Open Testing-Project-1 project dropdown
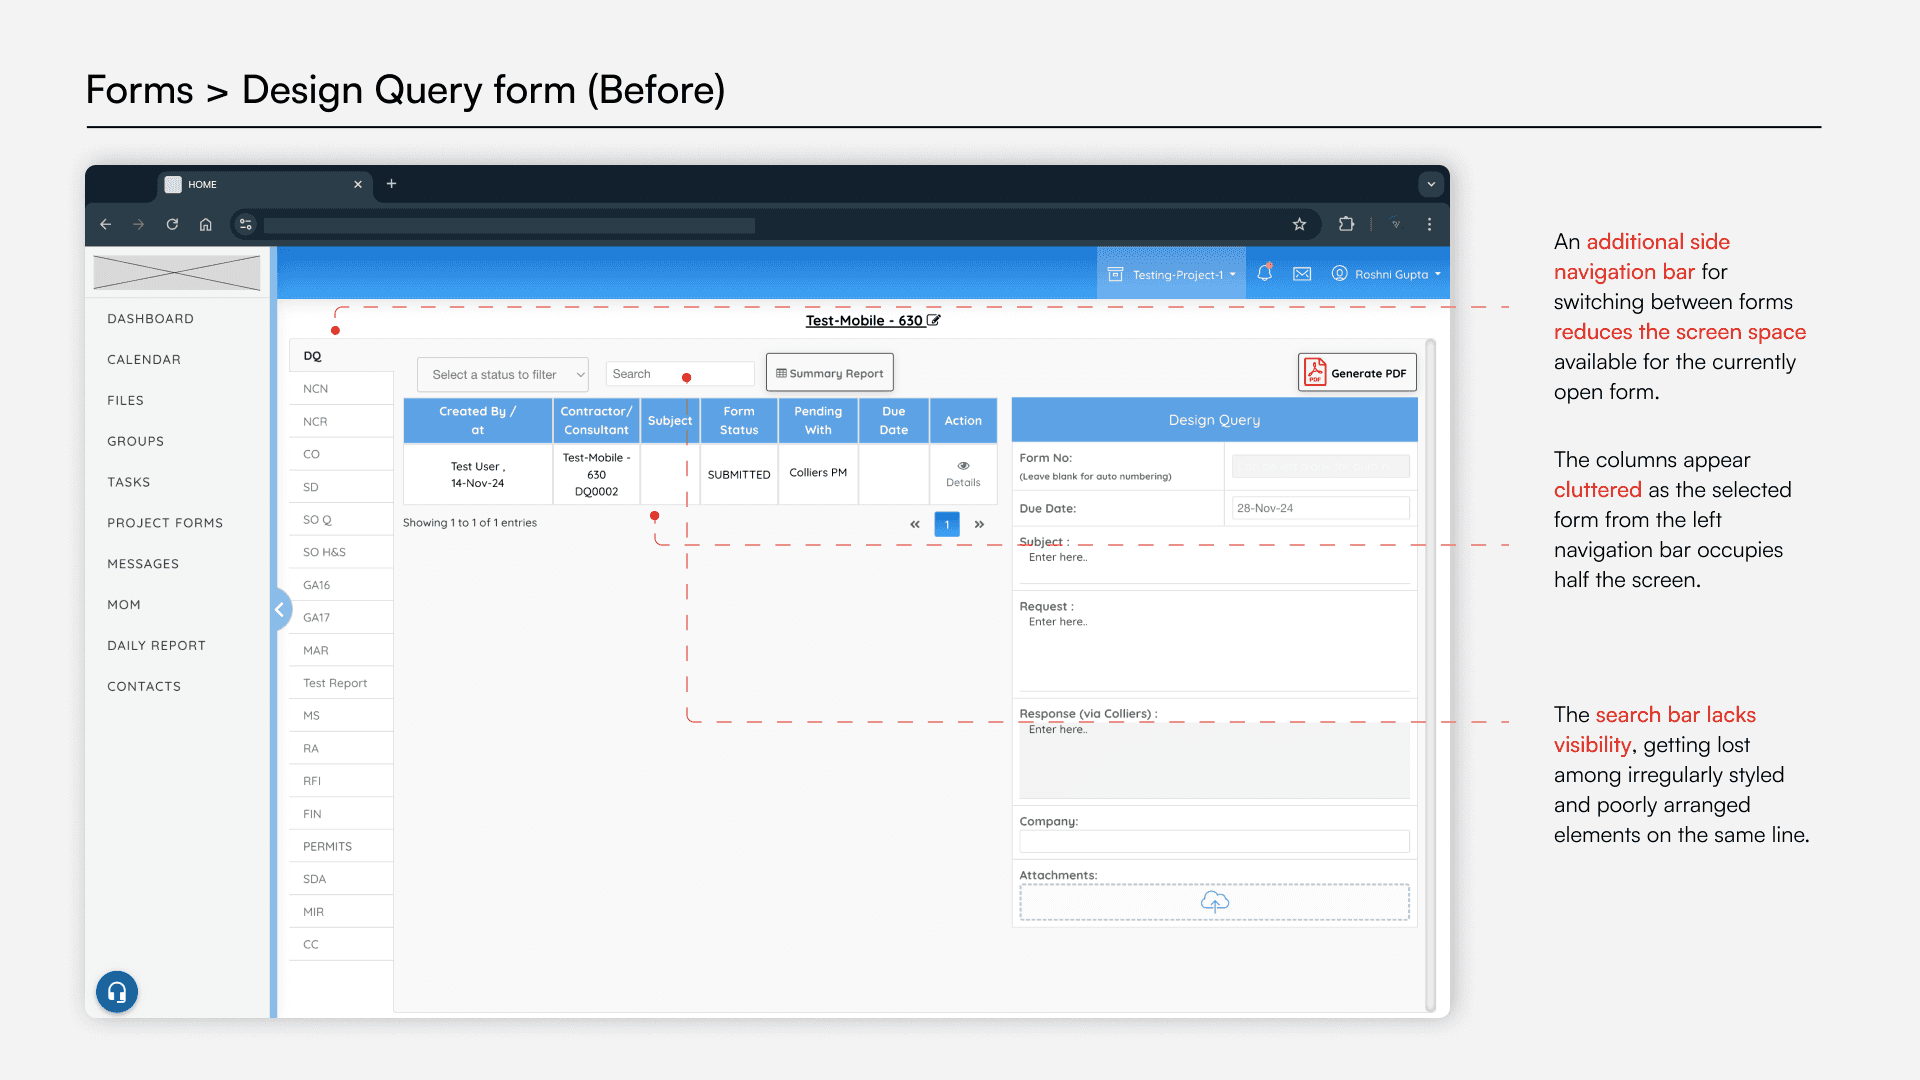 [x=1171, y=274]
